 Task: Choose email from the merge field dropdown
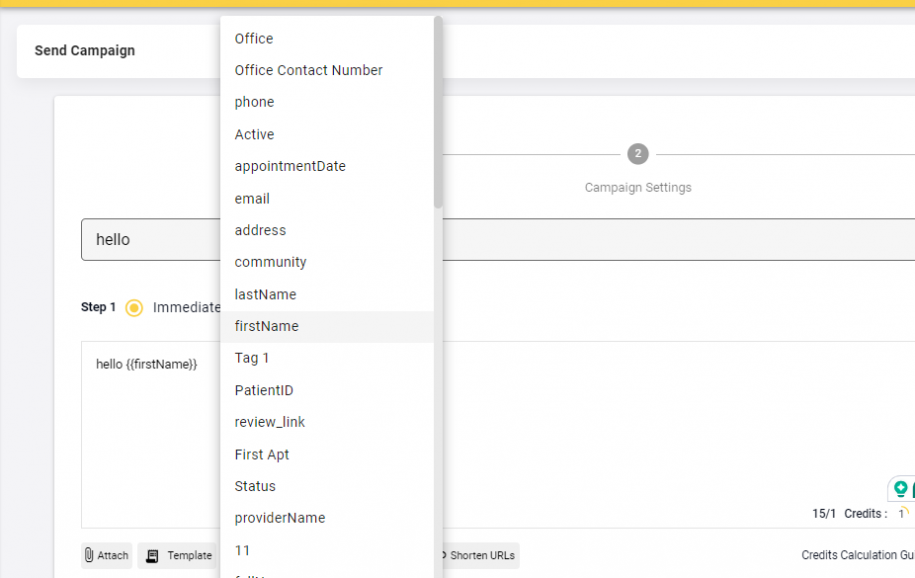252,198
